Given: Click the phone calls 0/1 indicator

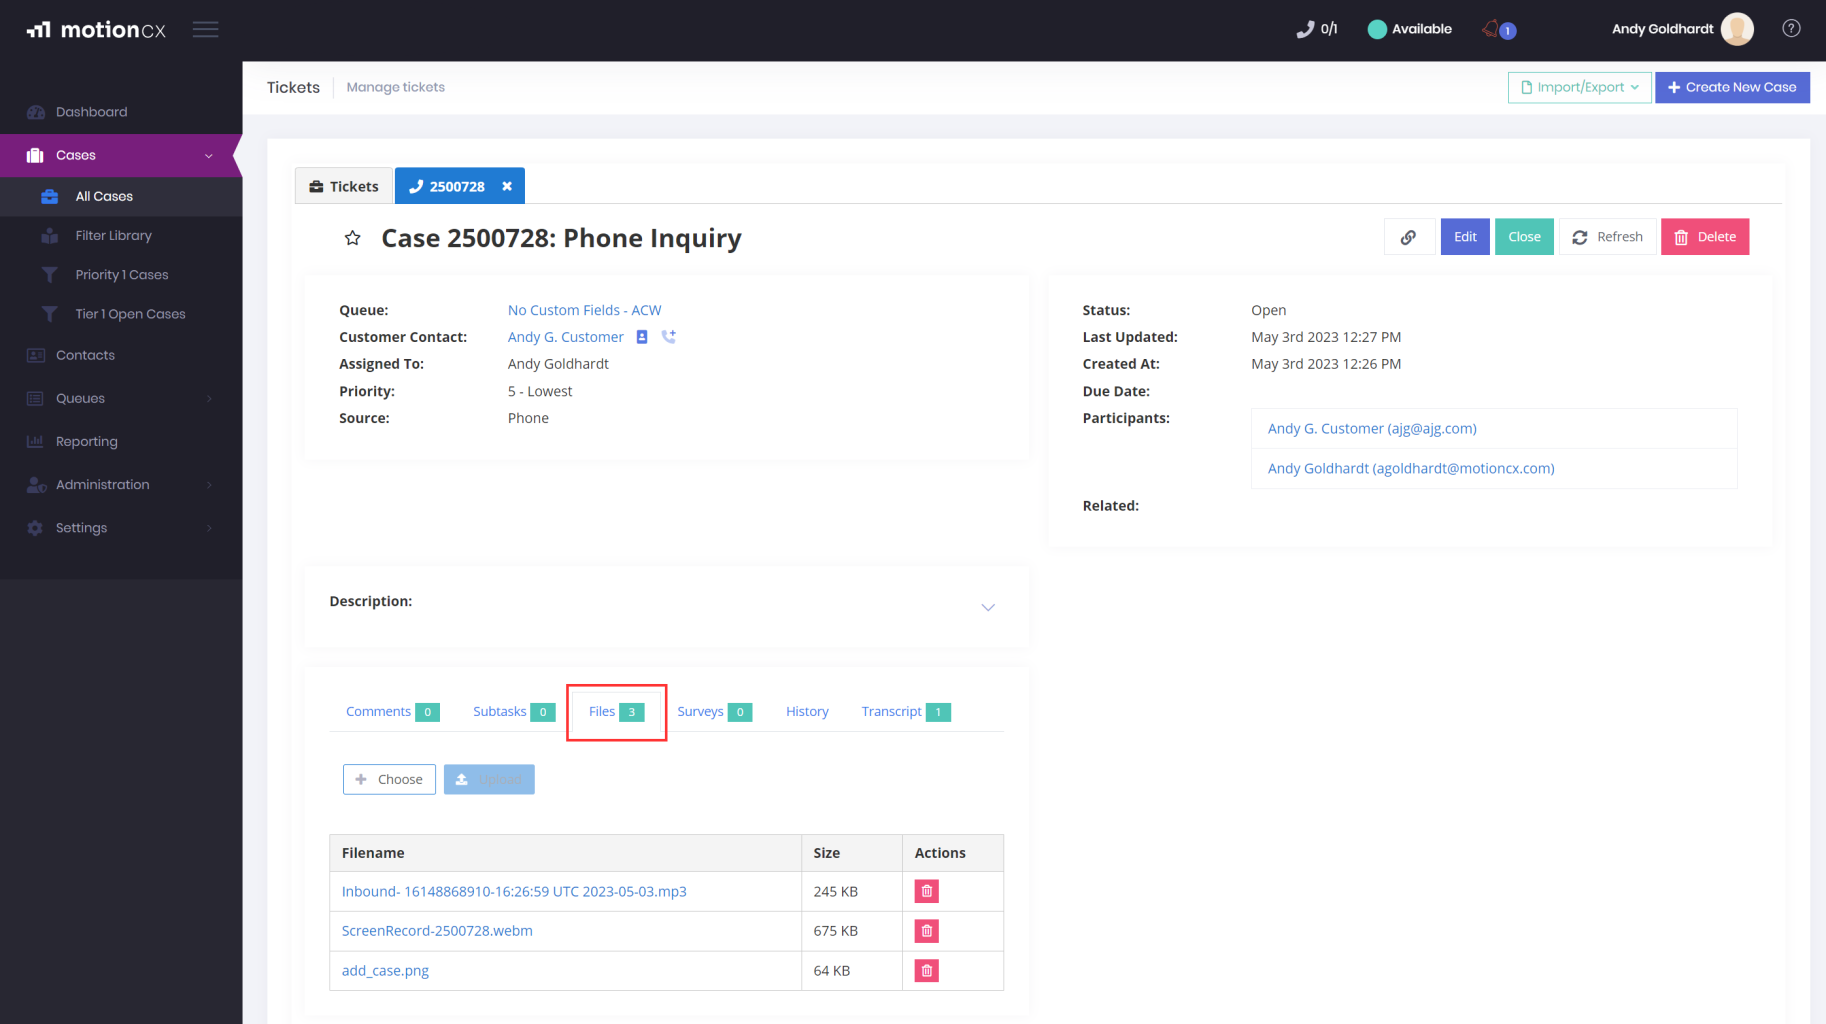Looking at the screenshot, I should 1317,29.
